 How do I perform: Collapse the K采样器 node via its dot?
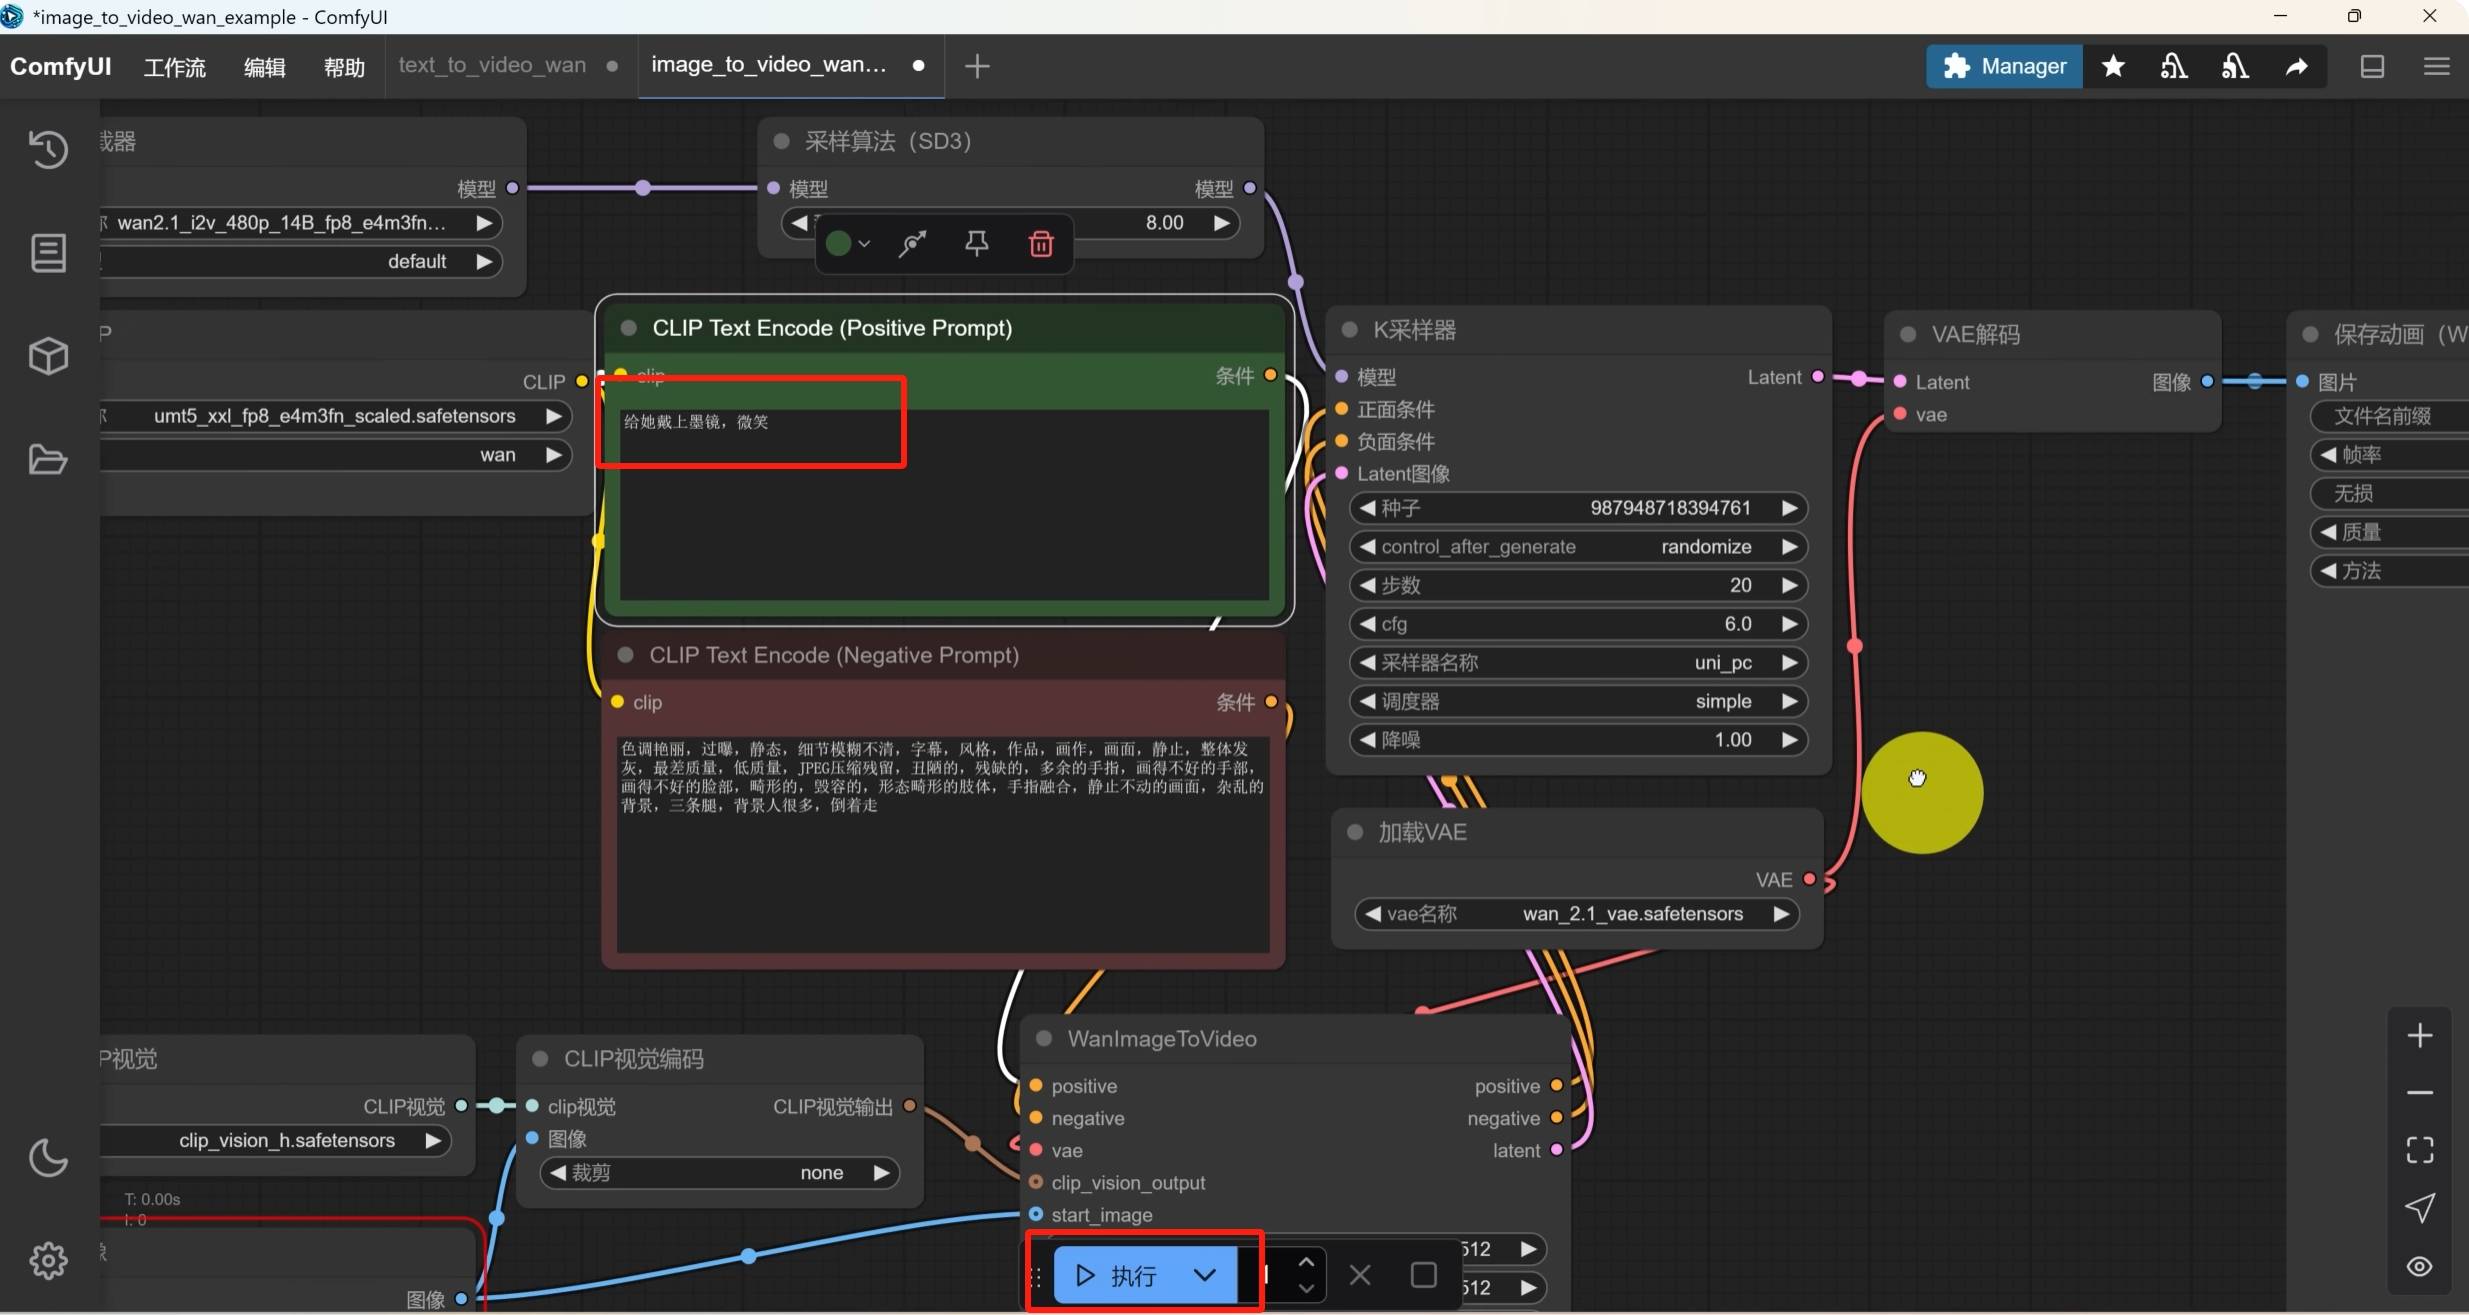(x=1349, y=330)
